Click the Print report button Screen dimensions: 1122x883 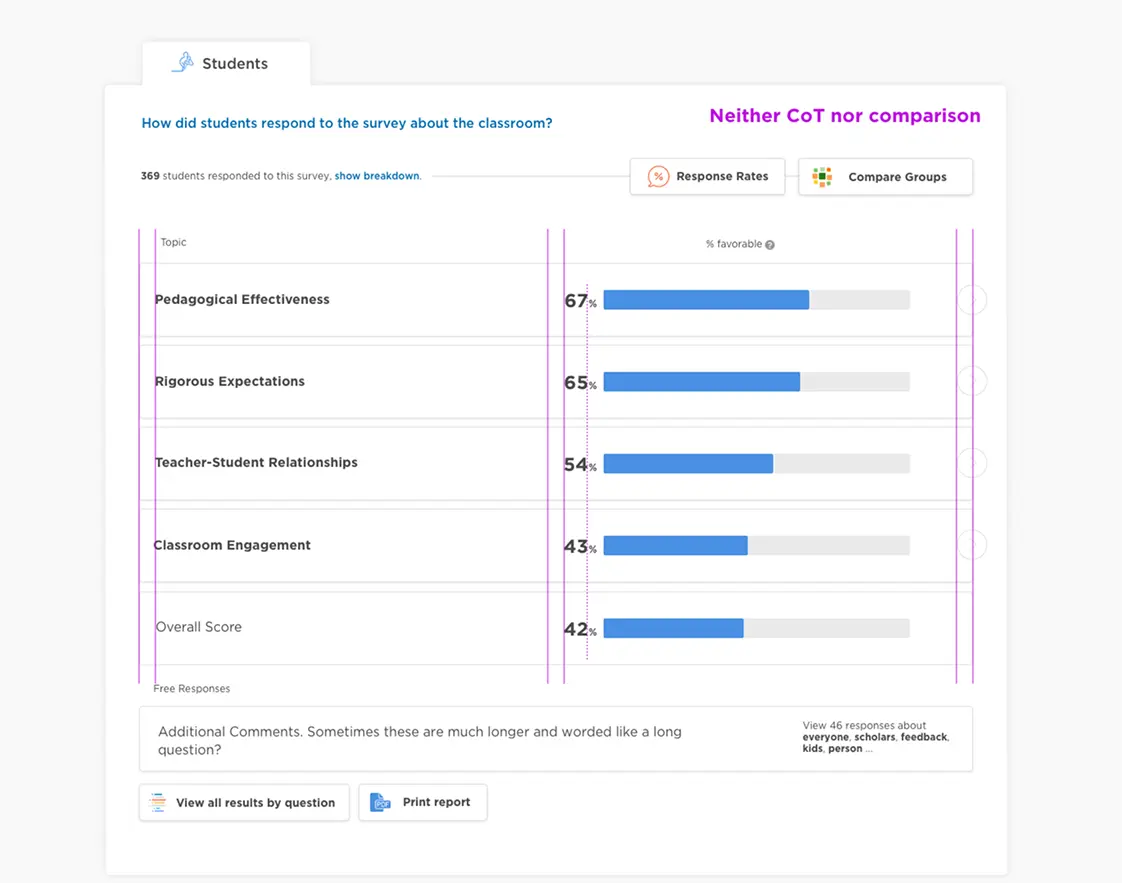(x=423, y=802)
